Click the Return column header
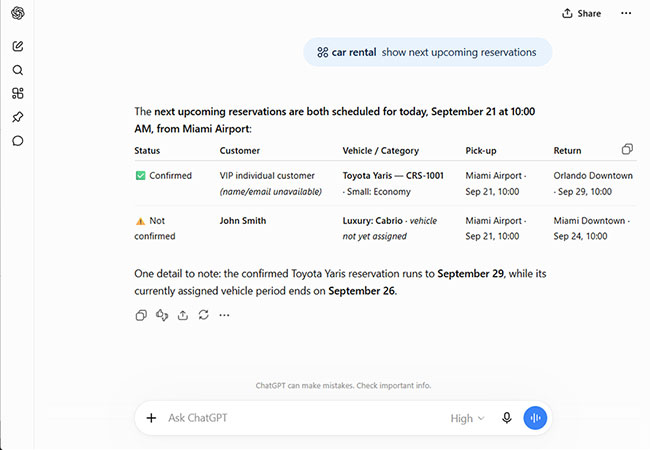This screenshot has width=650, height=450. pyautogui.click(x=567, y=150)
